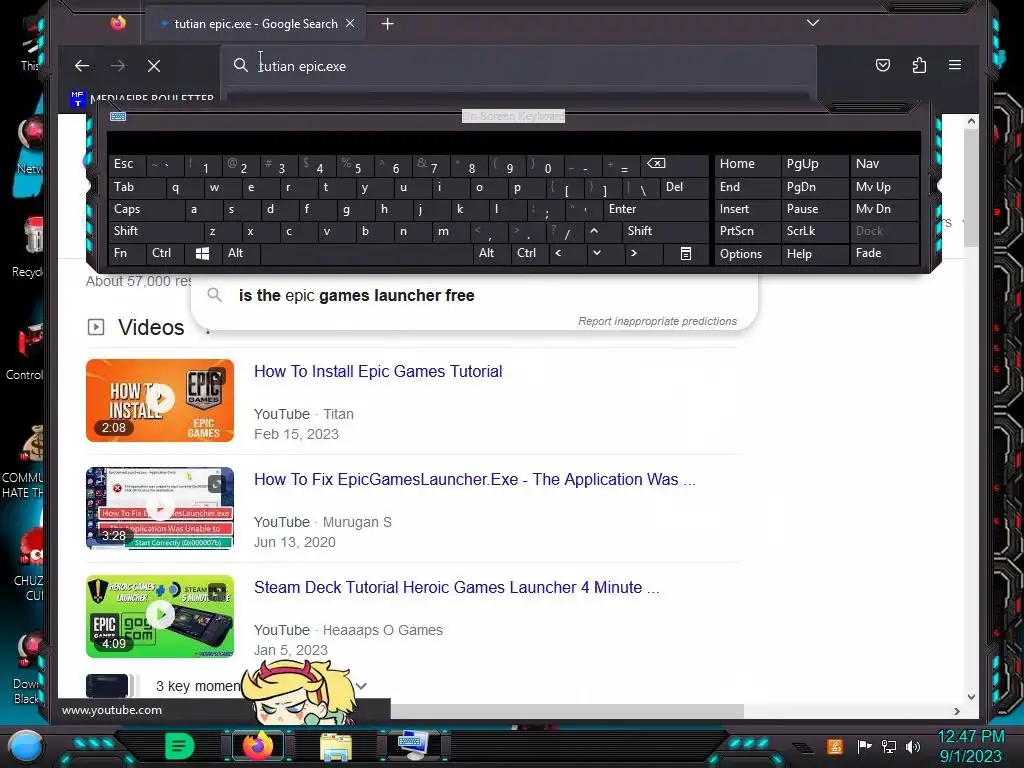
Task: Toggle the left Ctrl key
Action: pyautogui.click(x=165, y=253)
